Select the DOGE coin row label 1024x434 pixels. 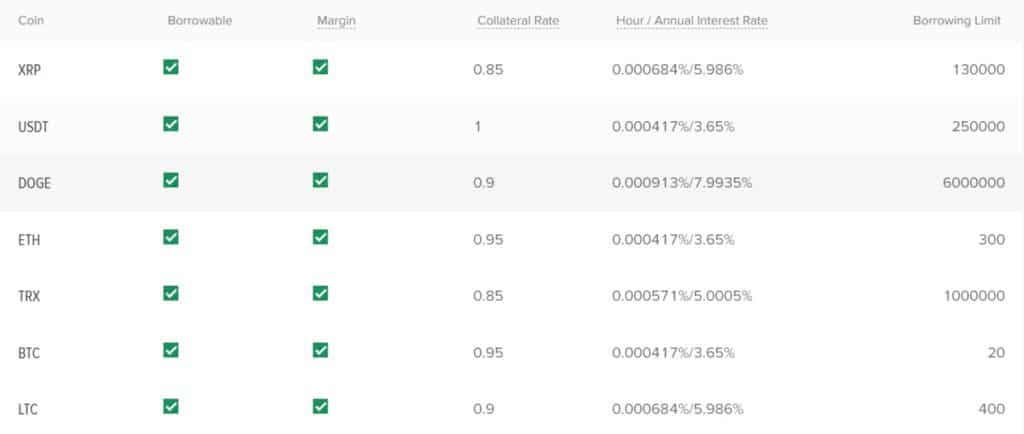34,184
